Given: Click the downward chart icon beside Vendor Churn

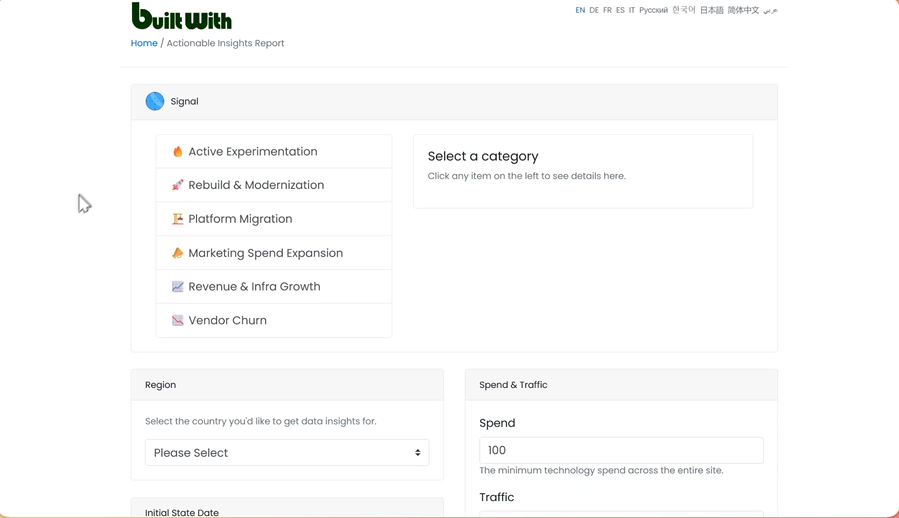Looking at the screenshot, I should click(178, 320).
